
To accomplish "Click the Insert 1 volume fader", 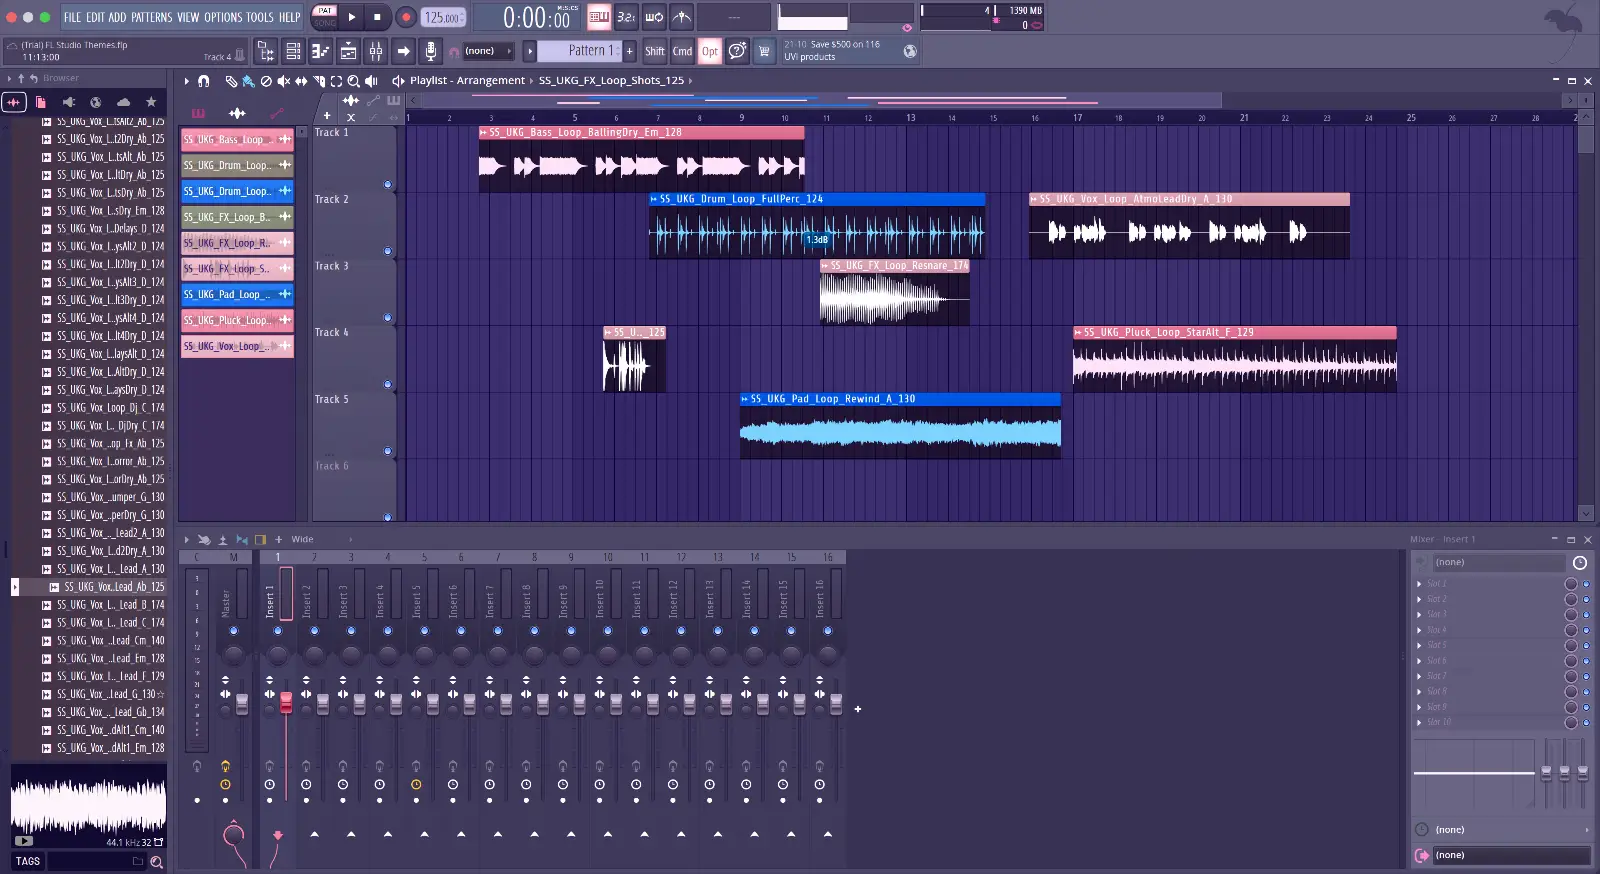I will coord(286,703).
